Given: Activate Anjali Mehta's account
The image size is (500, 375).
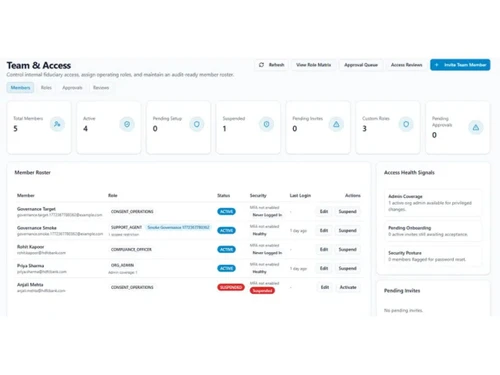Looking at the screenshot, I should (348, 287).
